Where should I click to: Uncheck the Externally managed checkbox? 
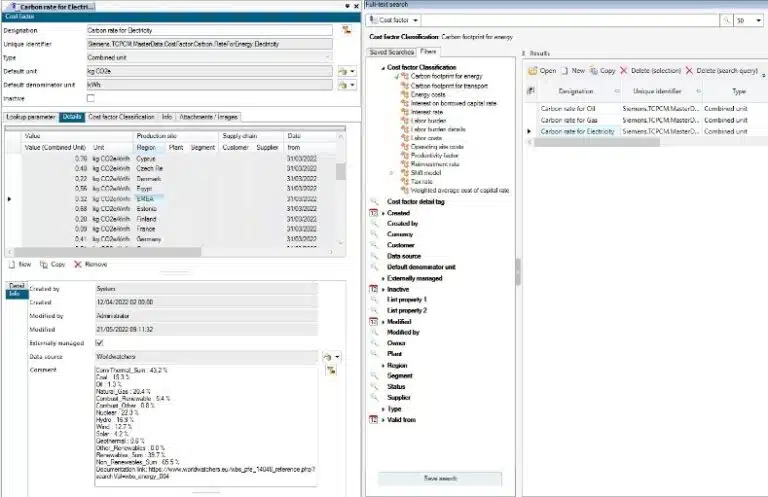(97, 342)
